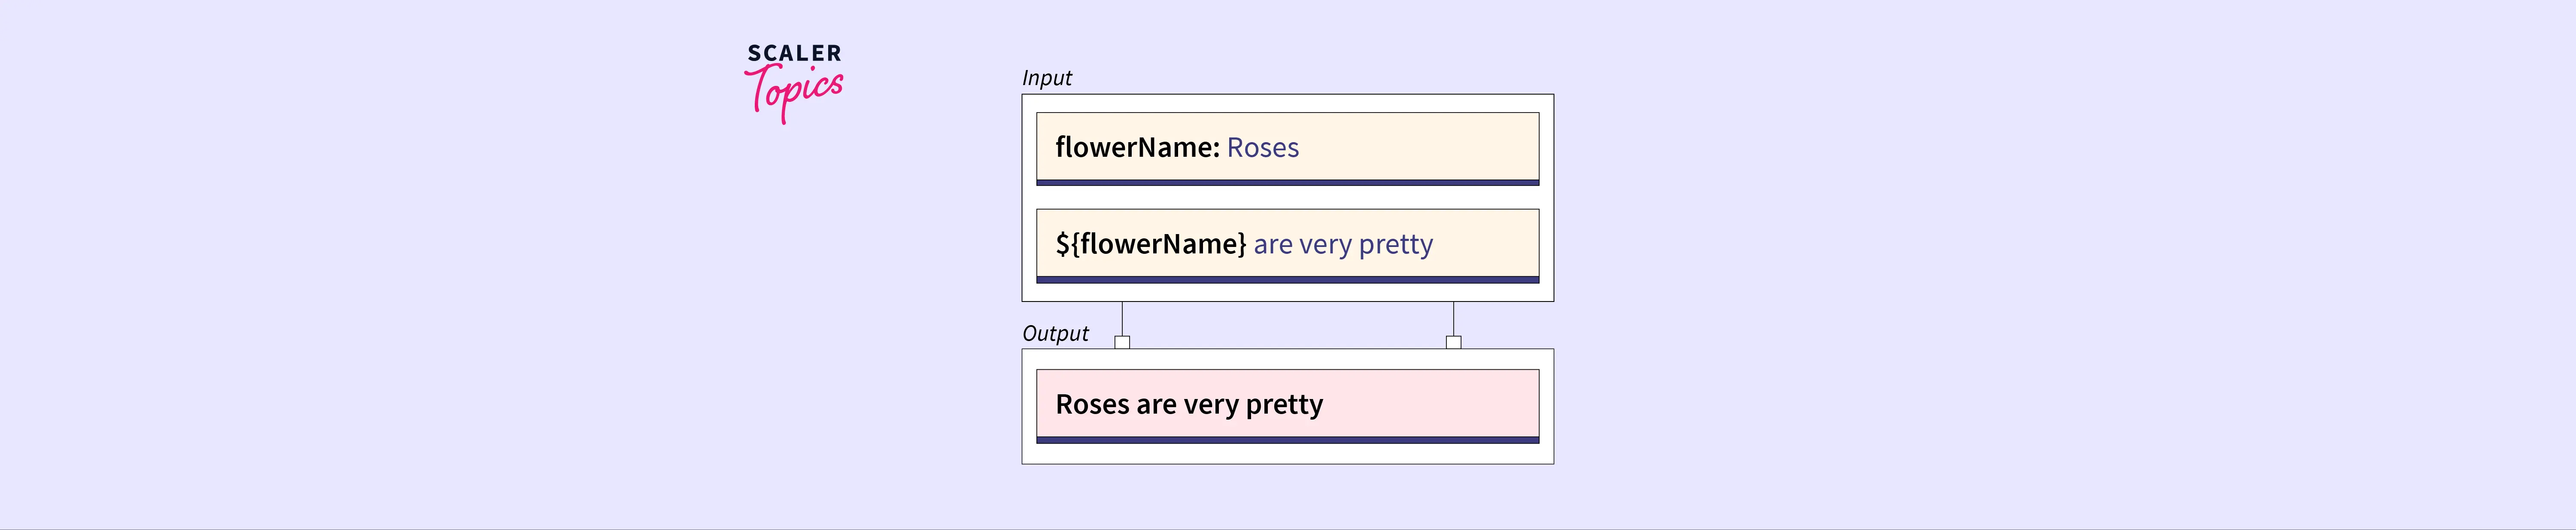Click the dark bar under pink output box

[1287, 440]
